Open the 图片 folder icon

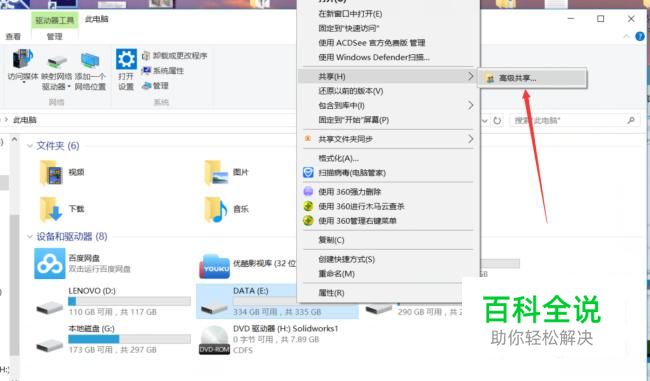pyautogui.click(x=216, y=172)
